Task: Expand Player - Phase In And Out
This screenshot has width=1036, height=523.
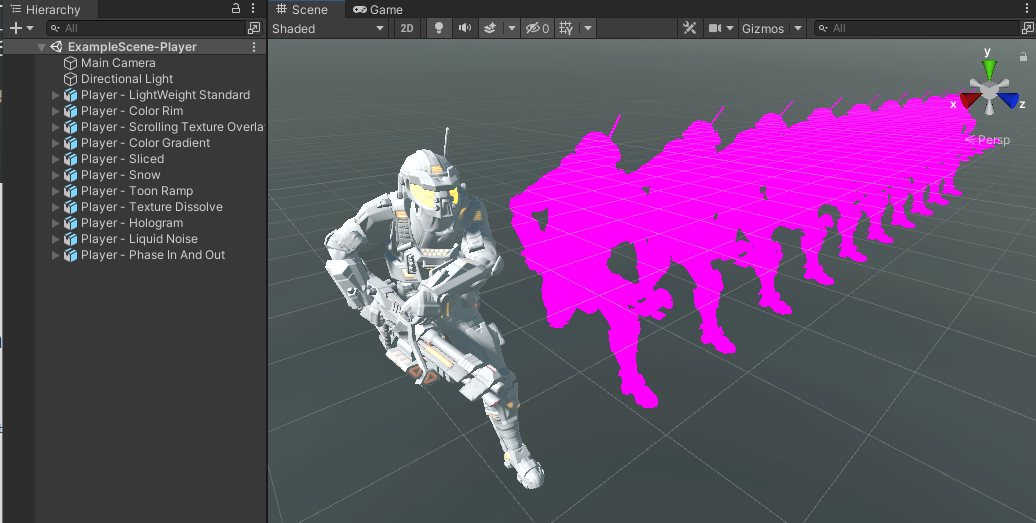Action: click(x=56, y=255)
